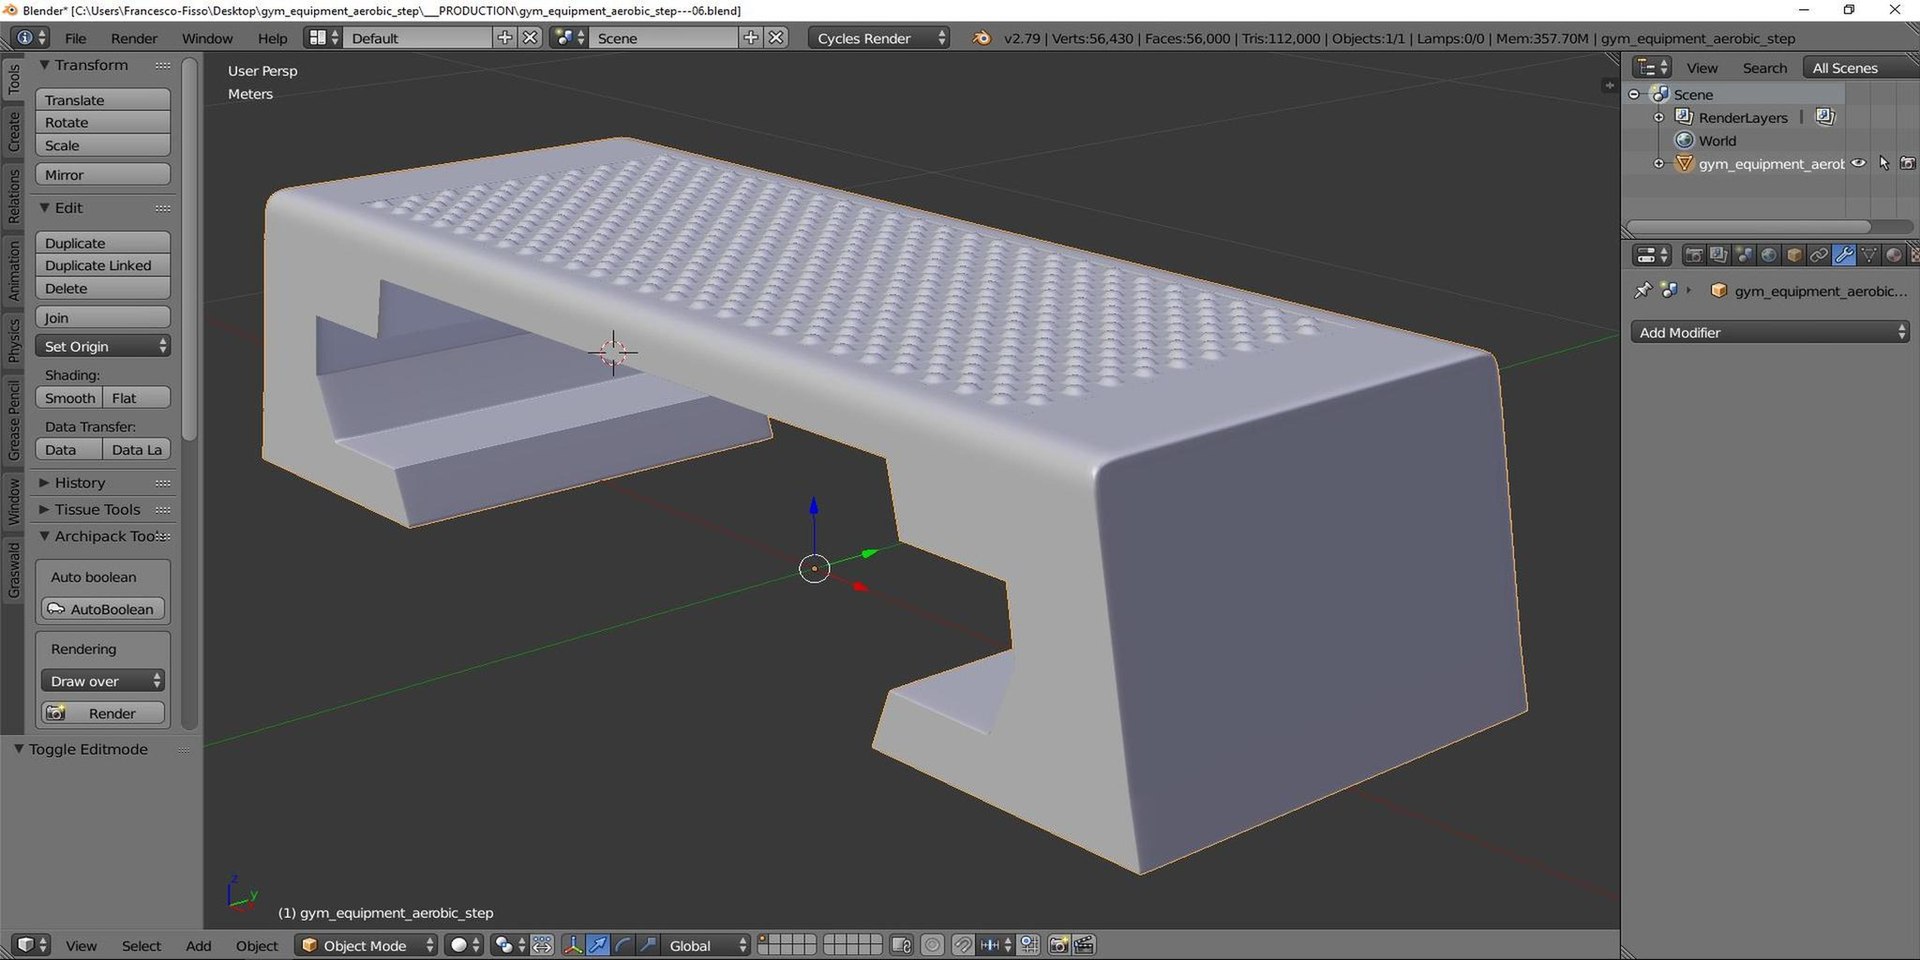Click the proportional editing circle icon
The width and height of the screenshot is (1920, 960).
point(932,945)
